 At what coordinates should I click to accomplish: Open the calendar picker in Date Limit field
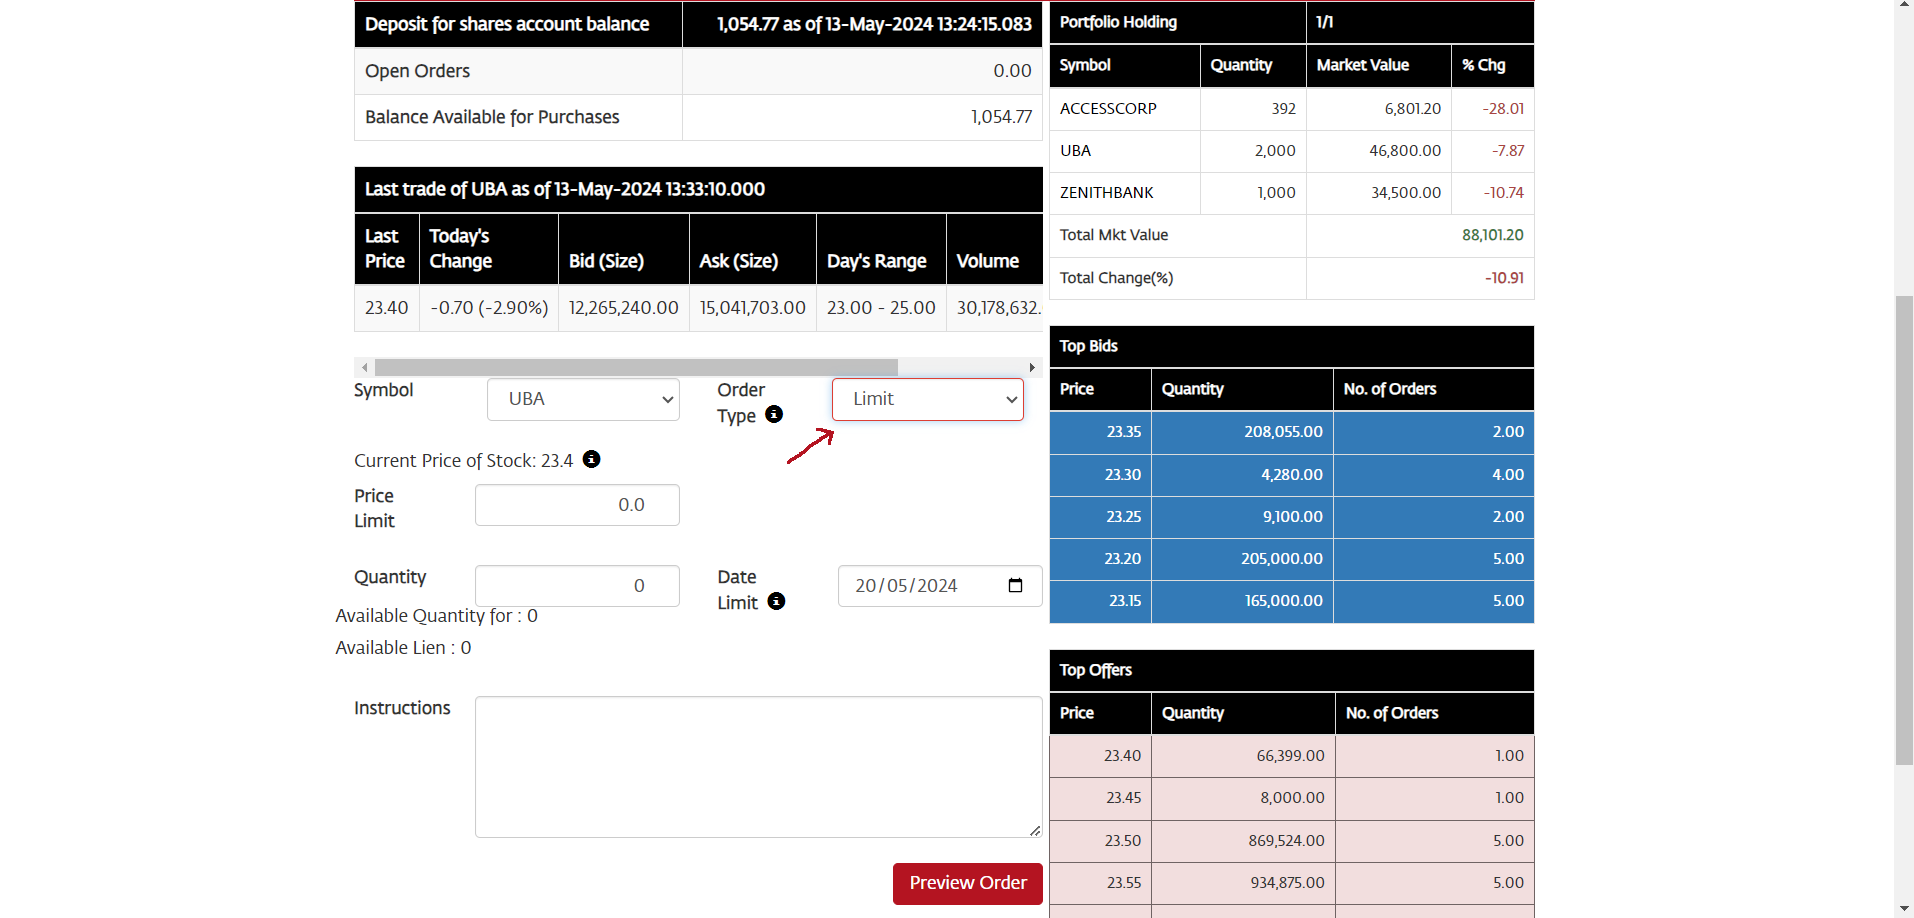1015,585
